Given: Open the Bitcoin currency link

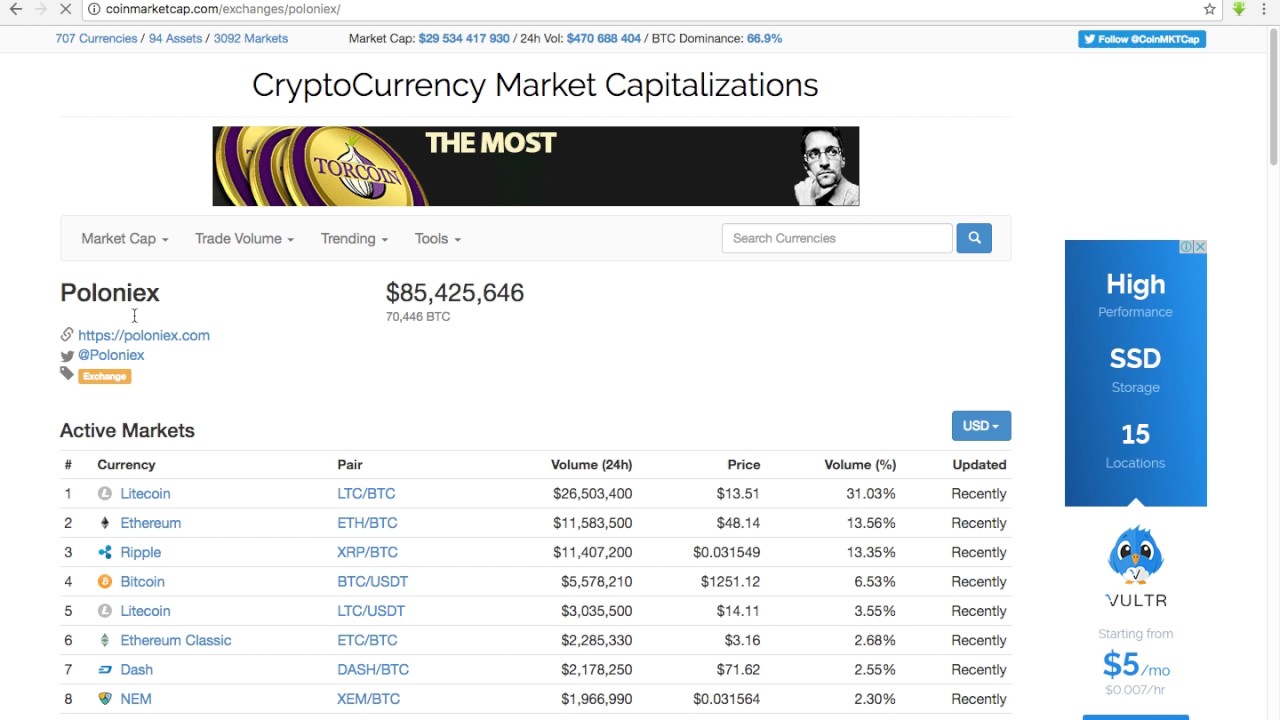Looking at the screenshot, I should (142, 581).
